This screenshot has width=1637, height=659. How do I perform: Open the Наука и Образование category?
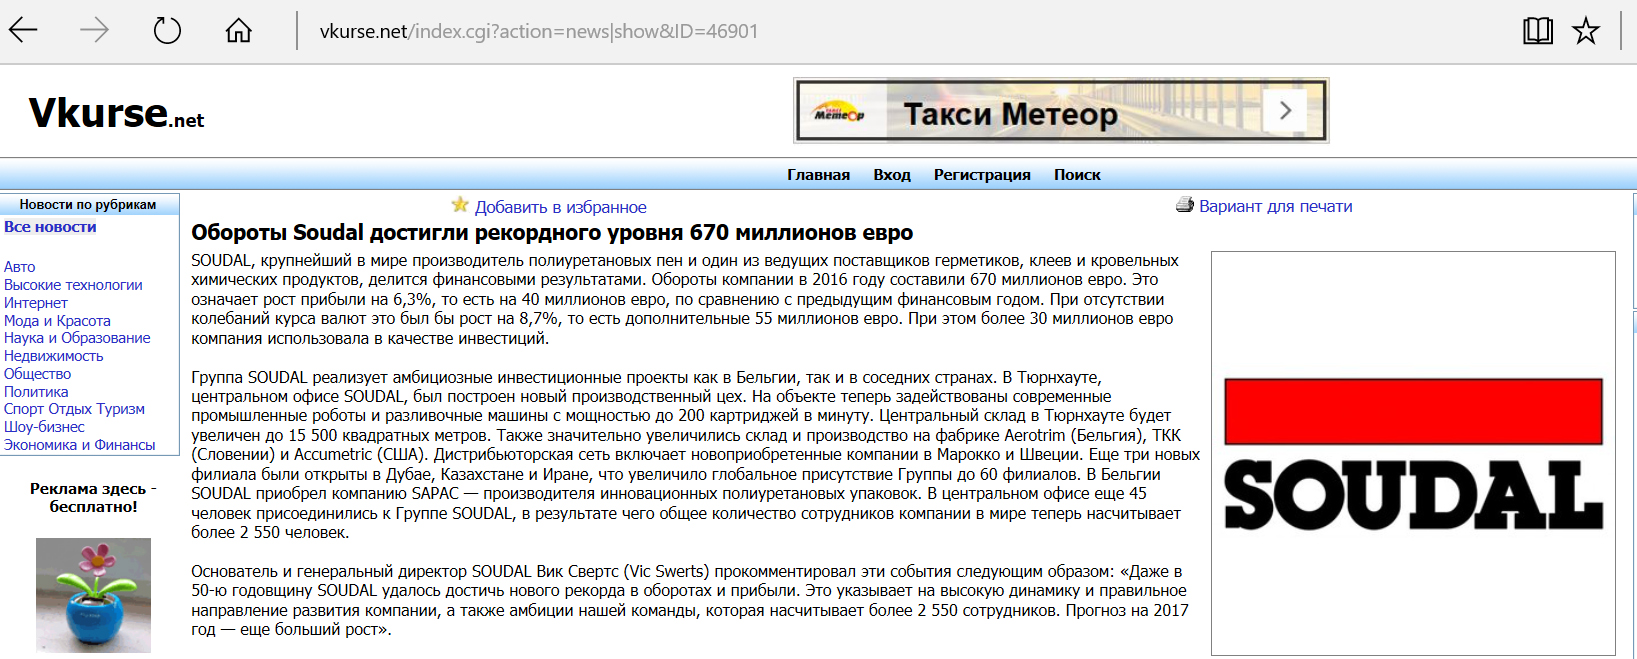[x=77, y=338]
